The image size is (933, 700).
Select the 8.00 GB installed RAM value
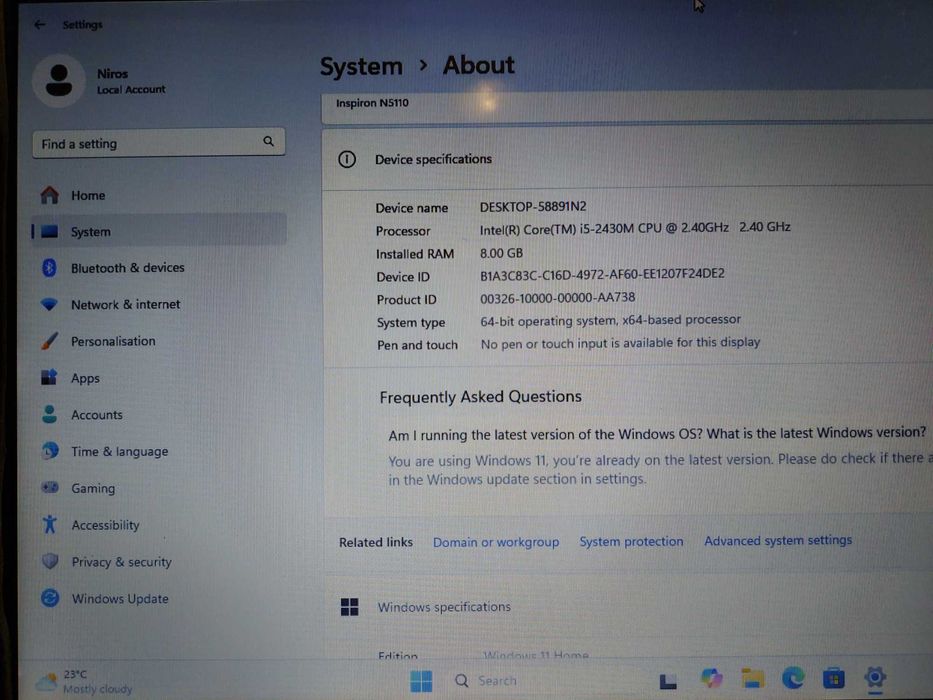[x=501, y=253]
